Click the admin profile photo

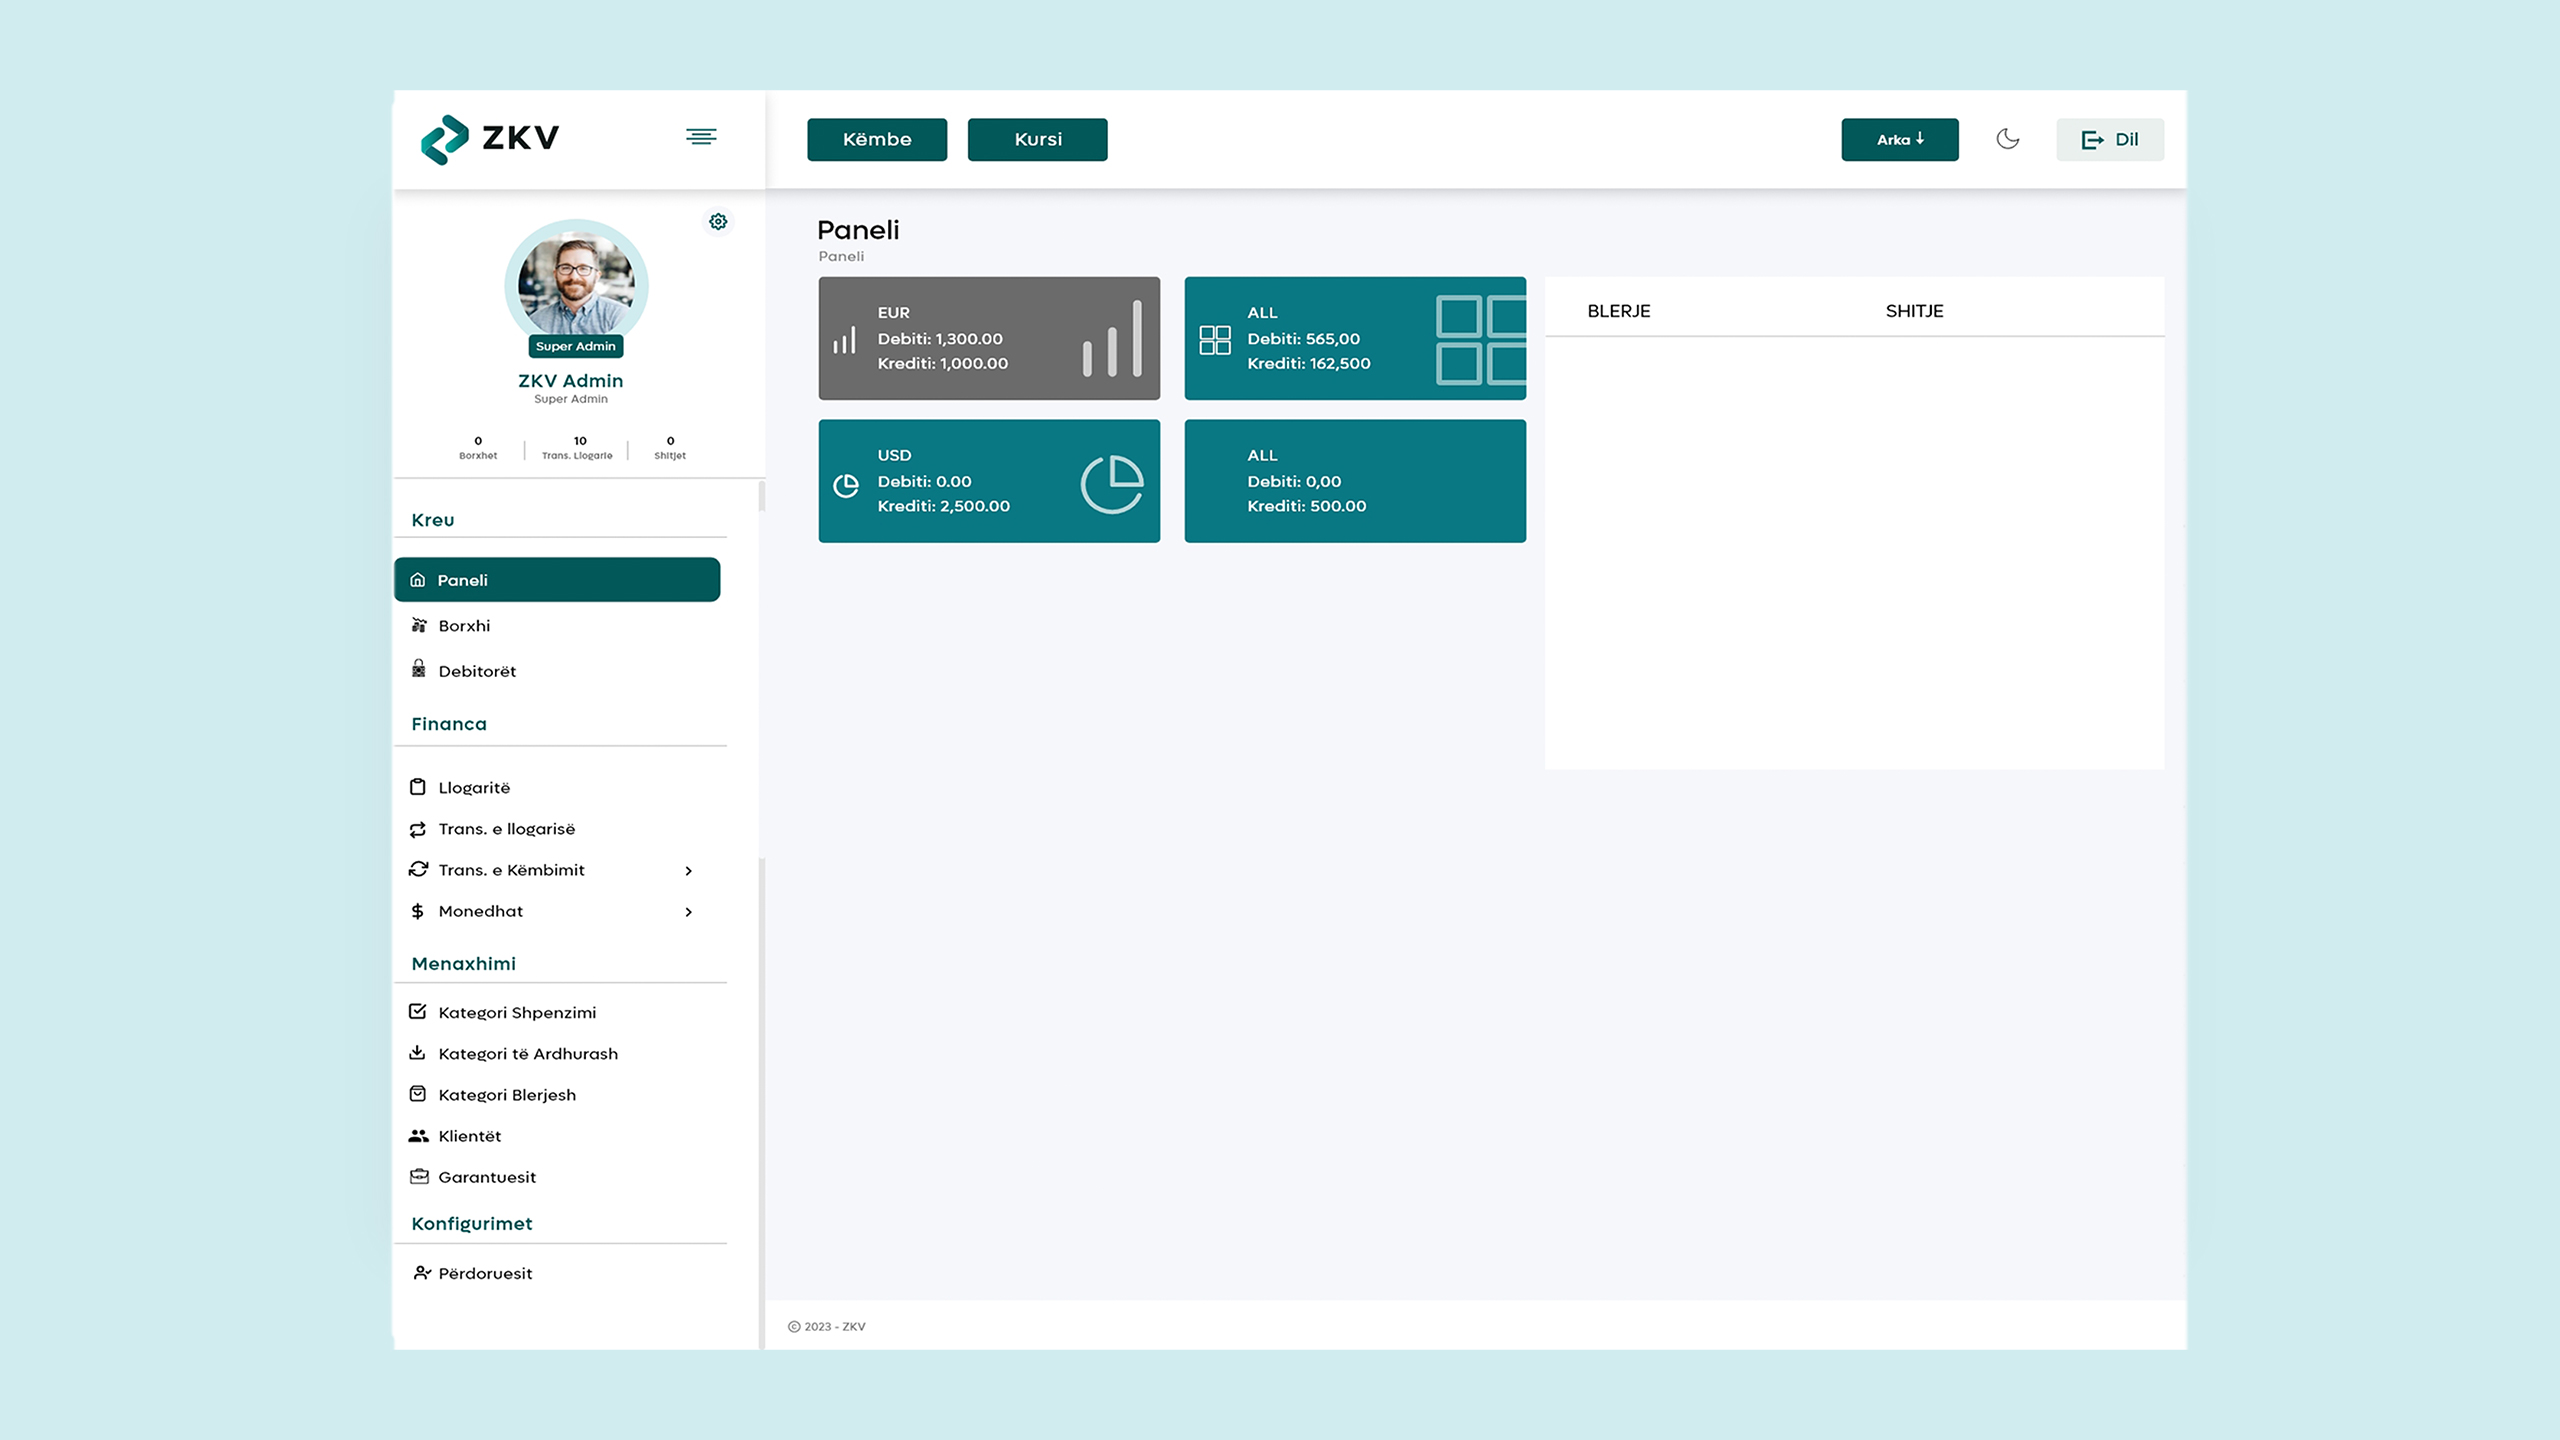576,285
